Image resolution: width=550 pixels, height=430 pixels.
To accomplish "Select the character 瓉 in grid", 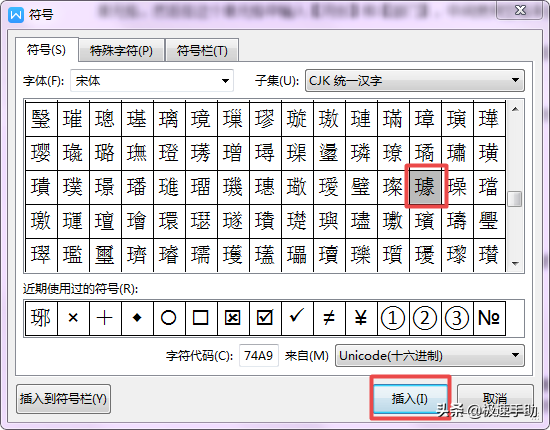I will [x=489, y=255].
